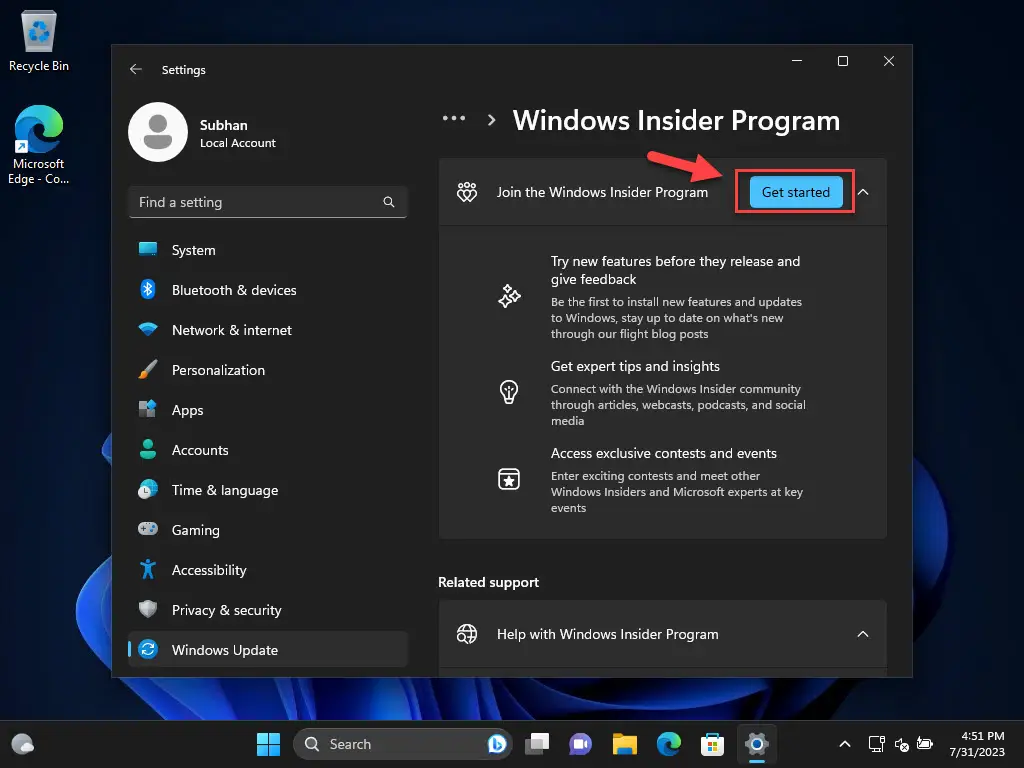Click the Time & language clock icon

(x=148, y=489)
